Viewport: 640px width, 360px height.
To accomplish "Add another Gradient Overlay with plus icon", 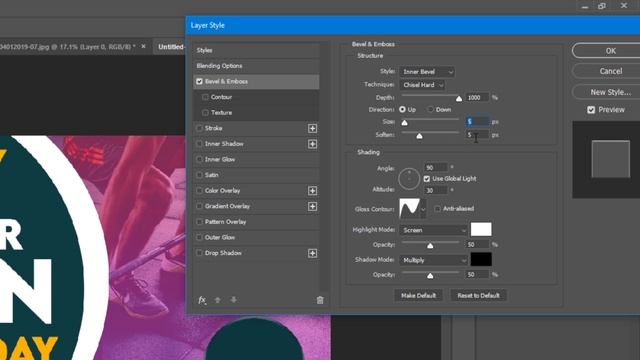I will (312, 207).
